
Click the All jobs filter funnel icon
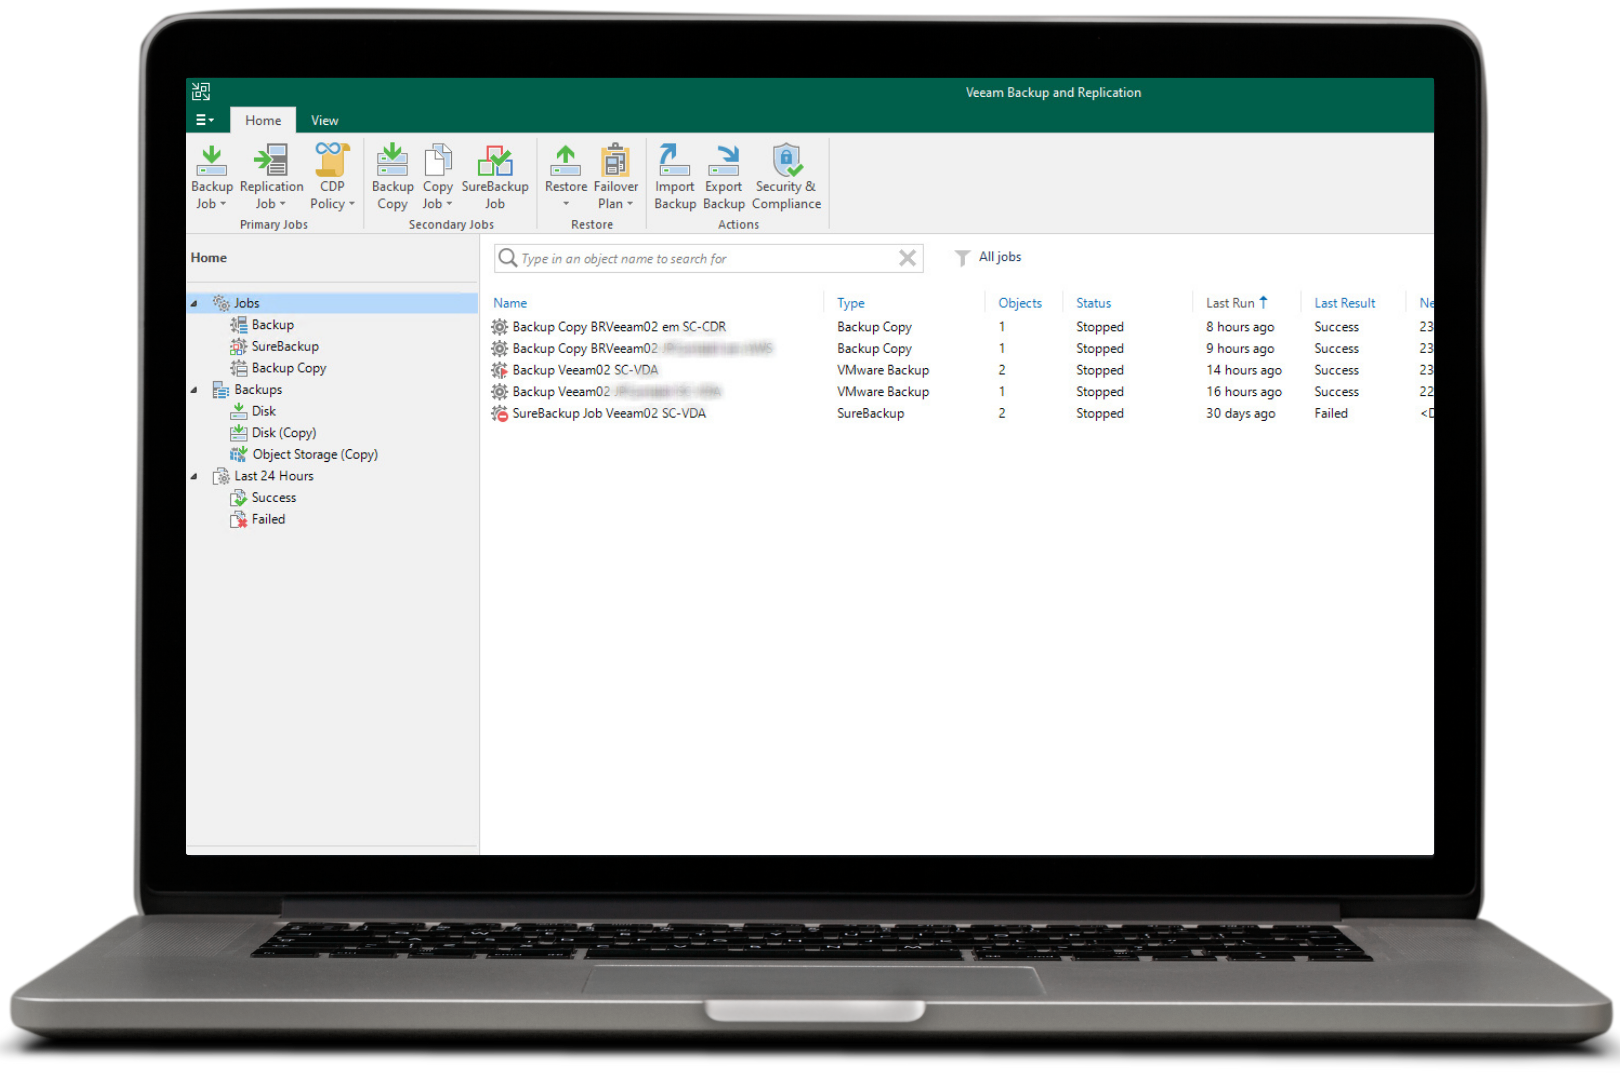coord(962,258)
